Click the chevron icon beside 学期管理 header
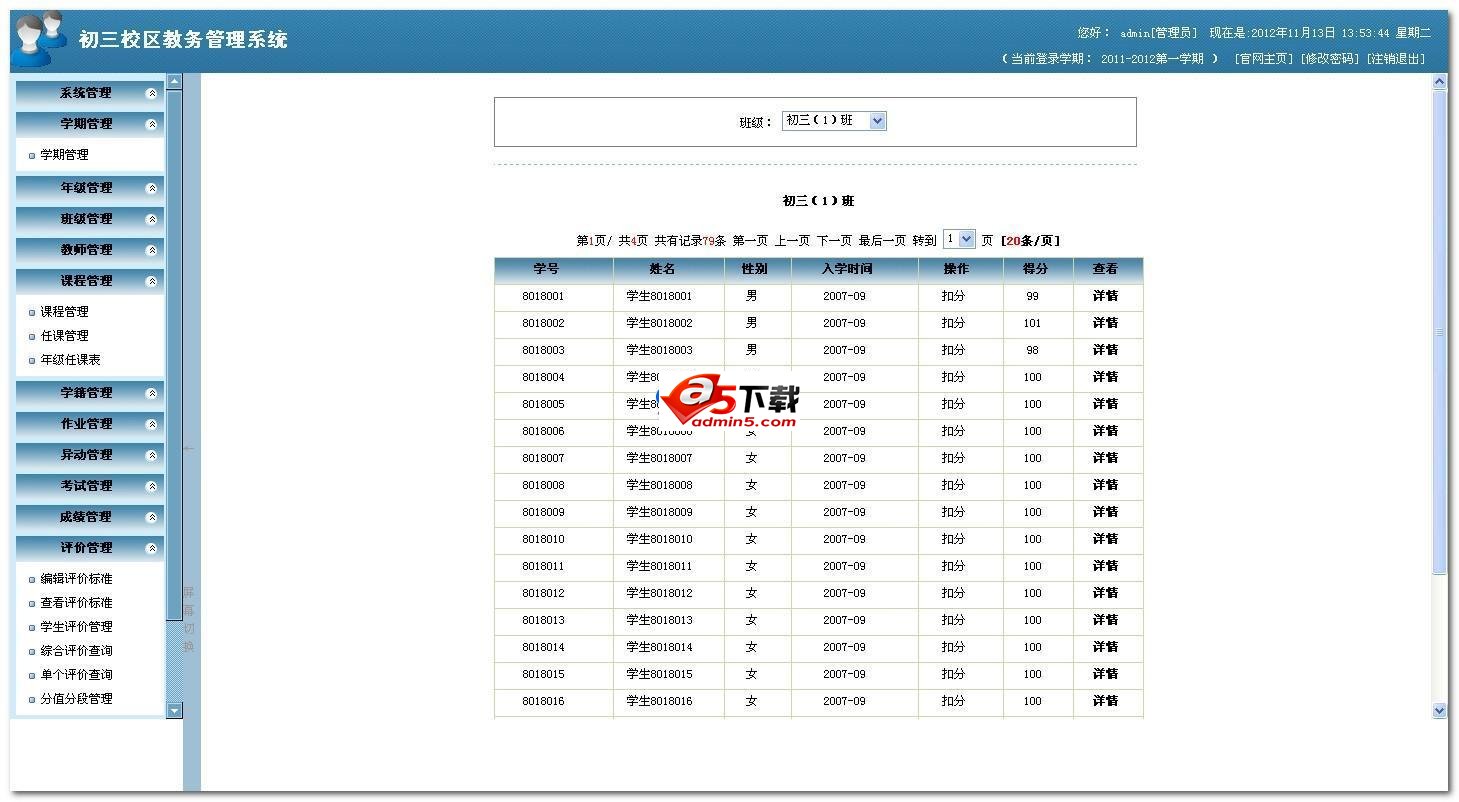The height and width of the screenshot is (802, 1459). [x=152, y=124]
